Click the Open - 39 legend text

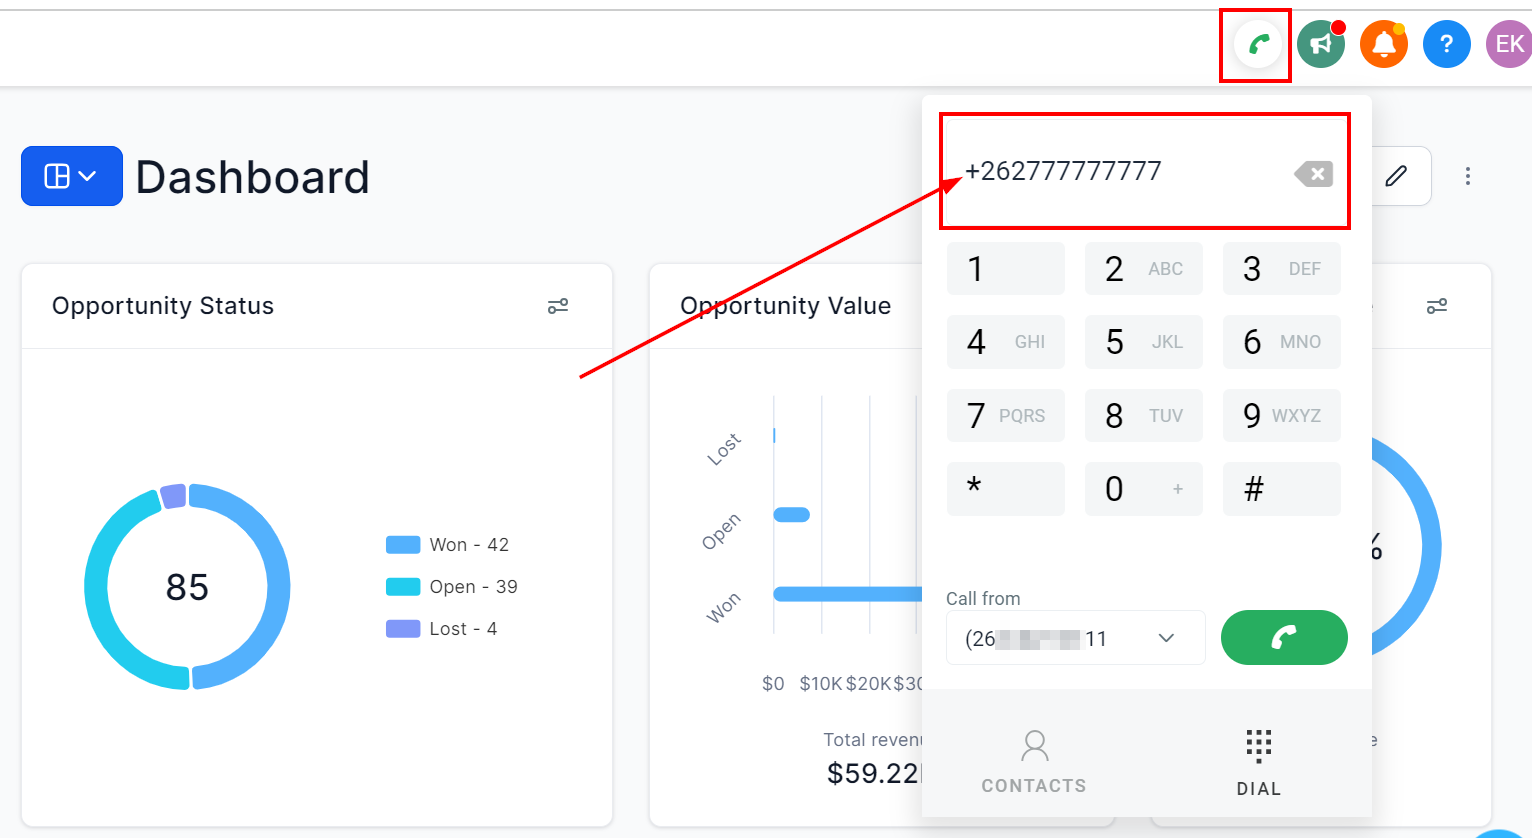[473, 587]
